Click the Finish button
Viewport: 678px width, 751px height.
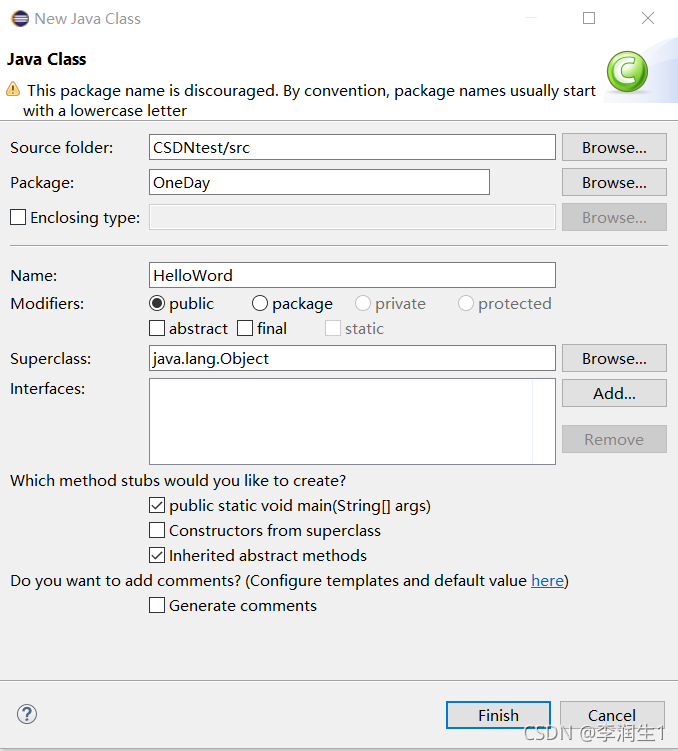[x=498, y=715]
